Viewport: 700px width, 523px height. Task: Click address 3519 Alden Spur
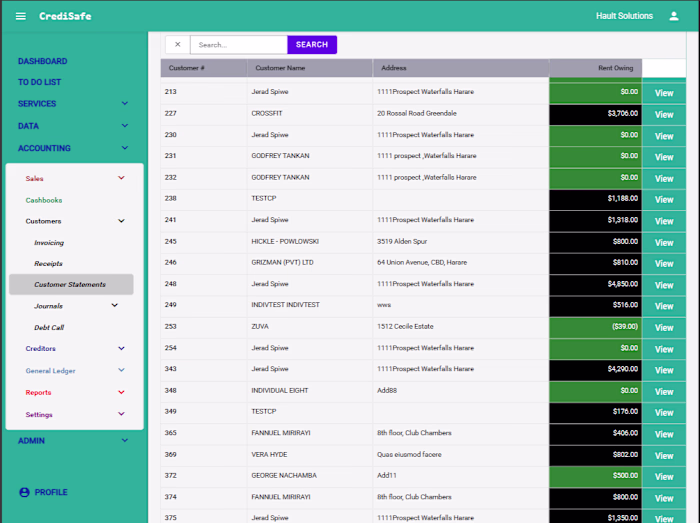click(402, 241)
